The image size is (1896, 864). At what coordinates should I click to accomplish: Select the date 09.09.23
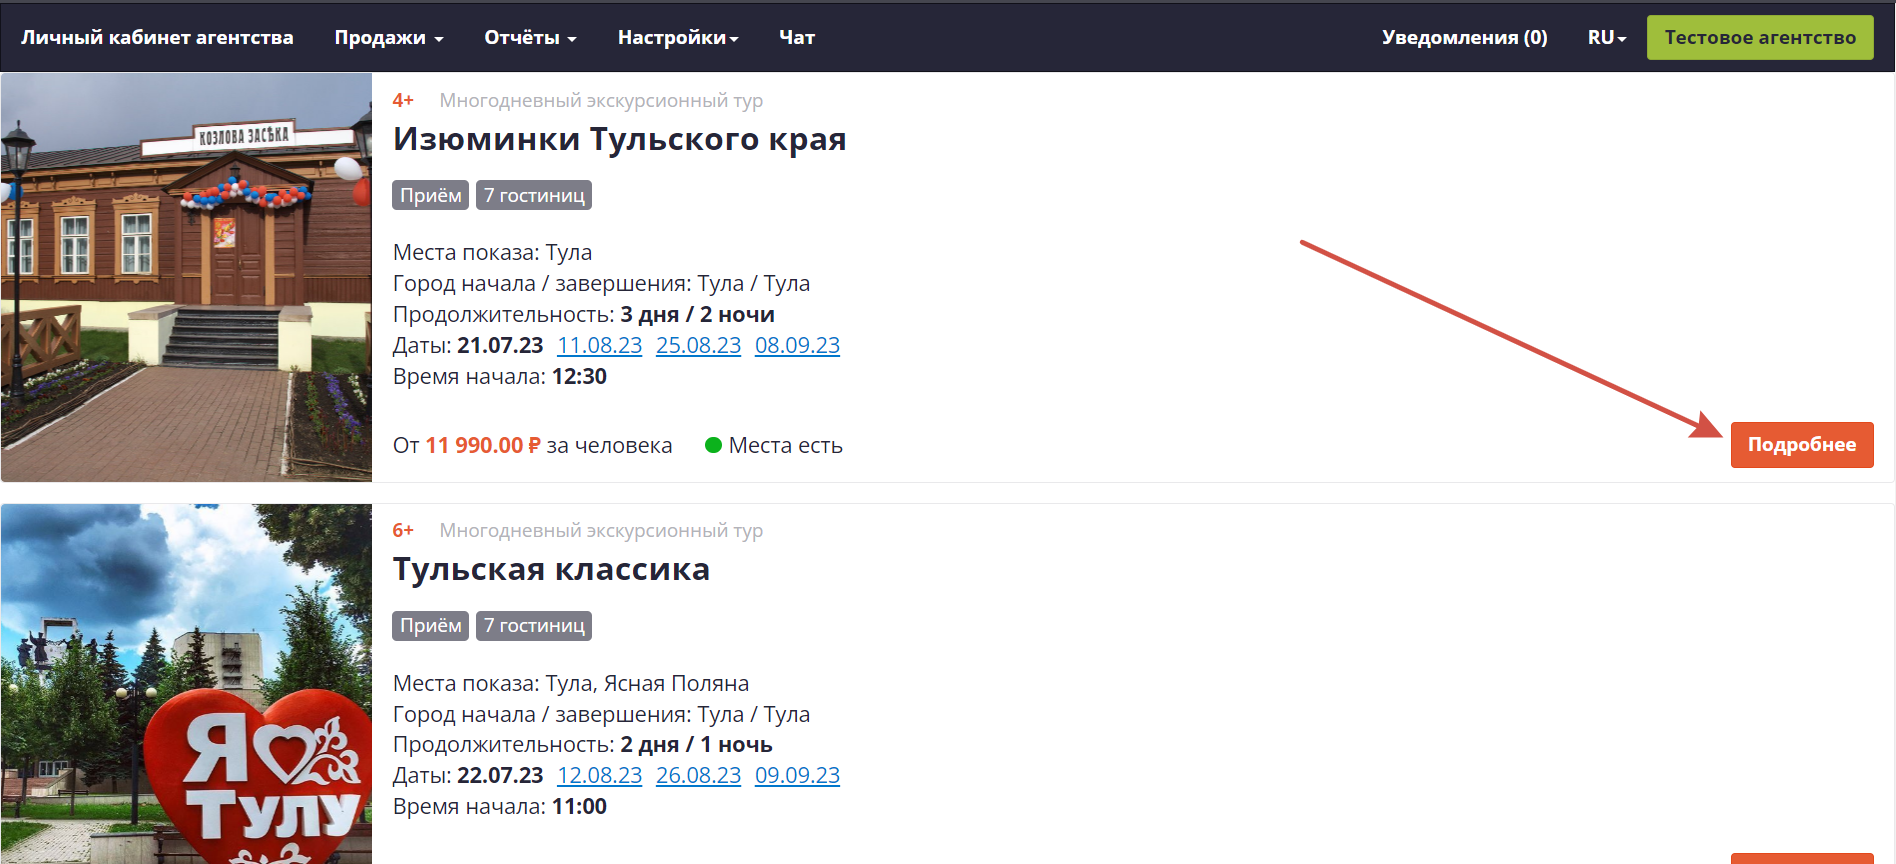coord(797,776)
